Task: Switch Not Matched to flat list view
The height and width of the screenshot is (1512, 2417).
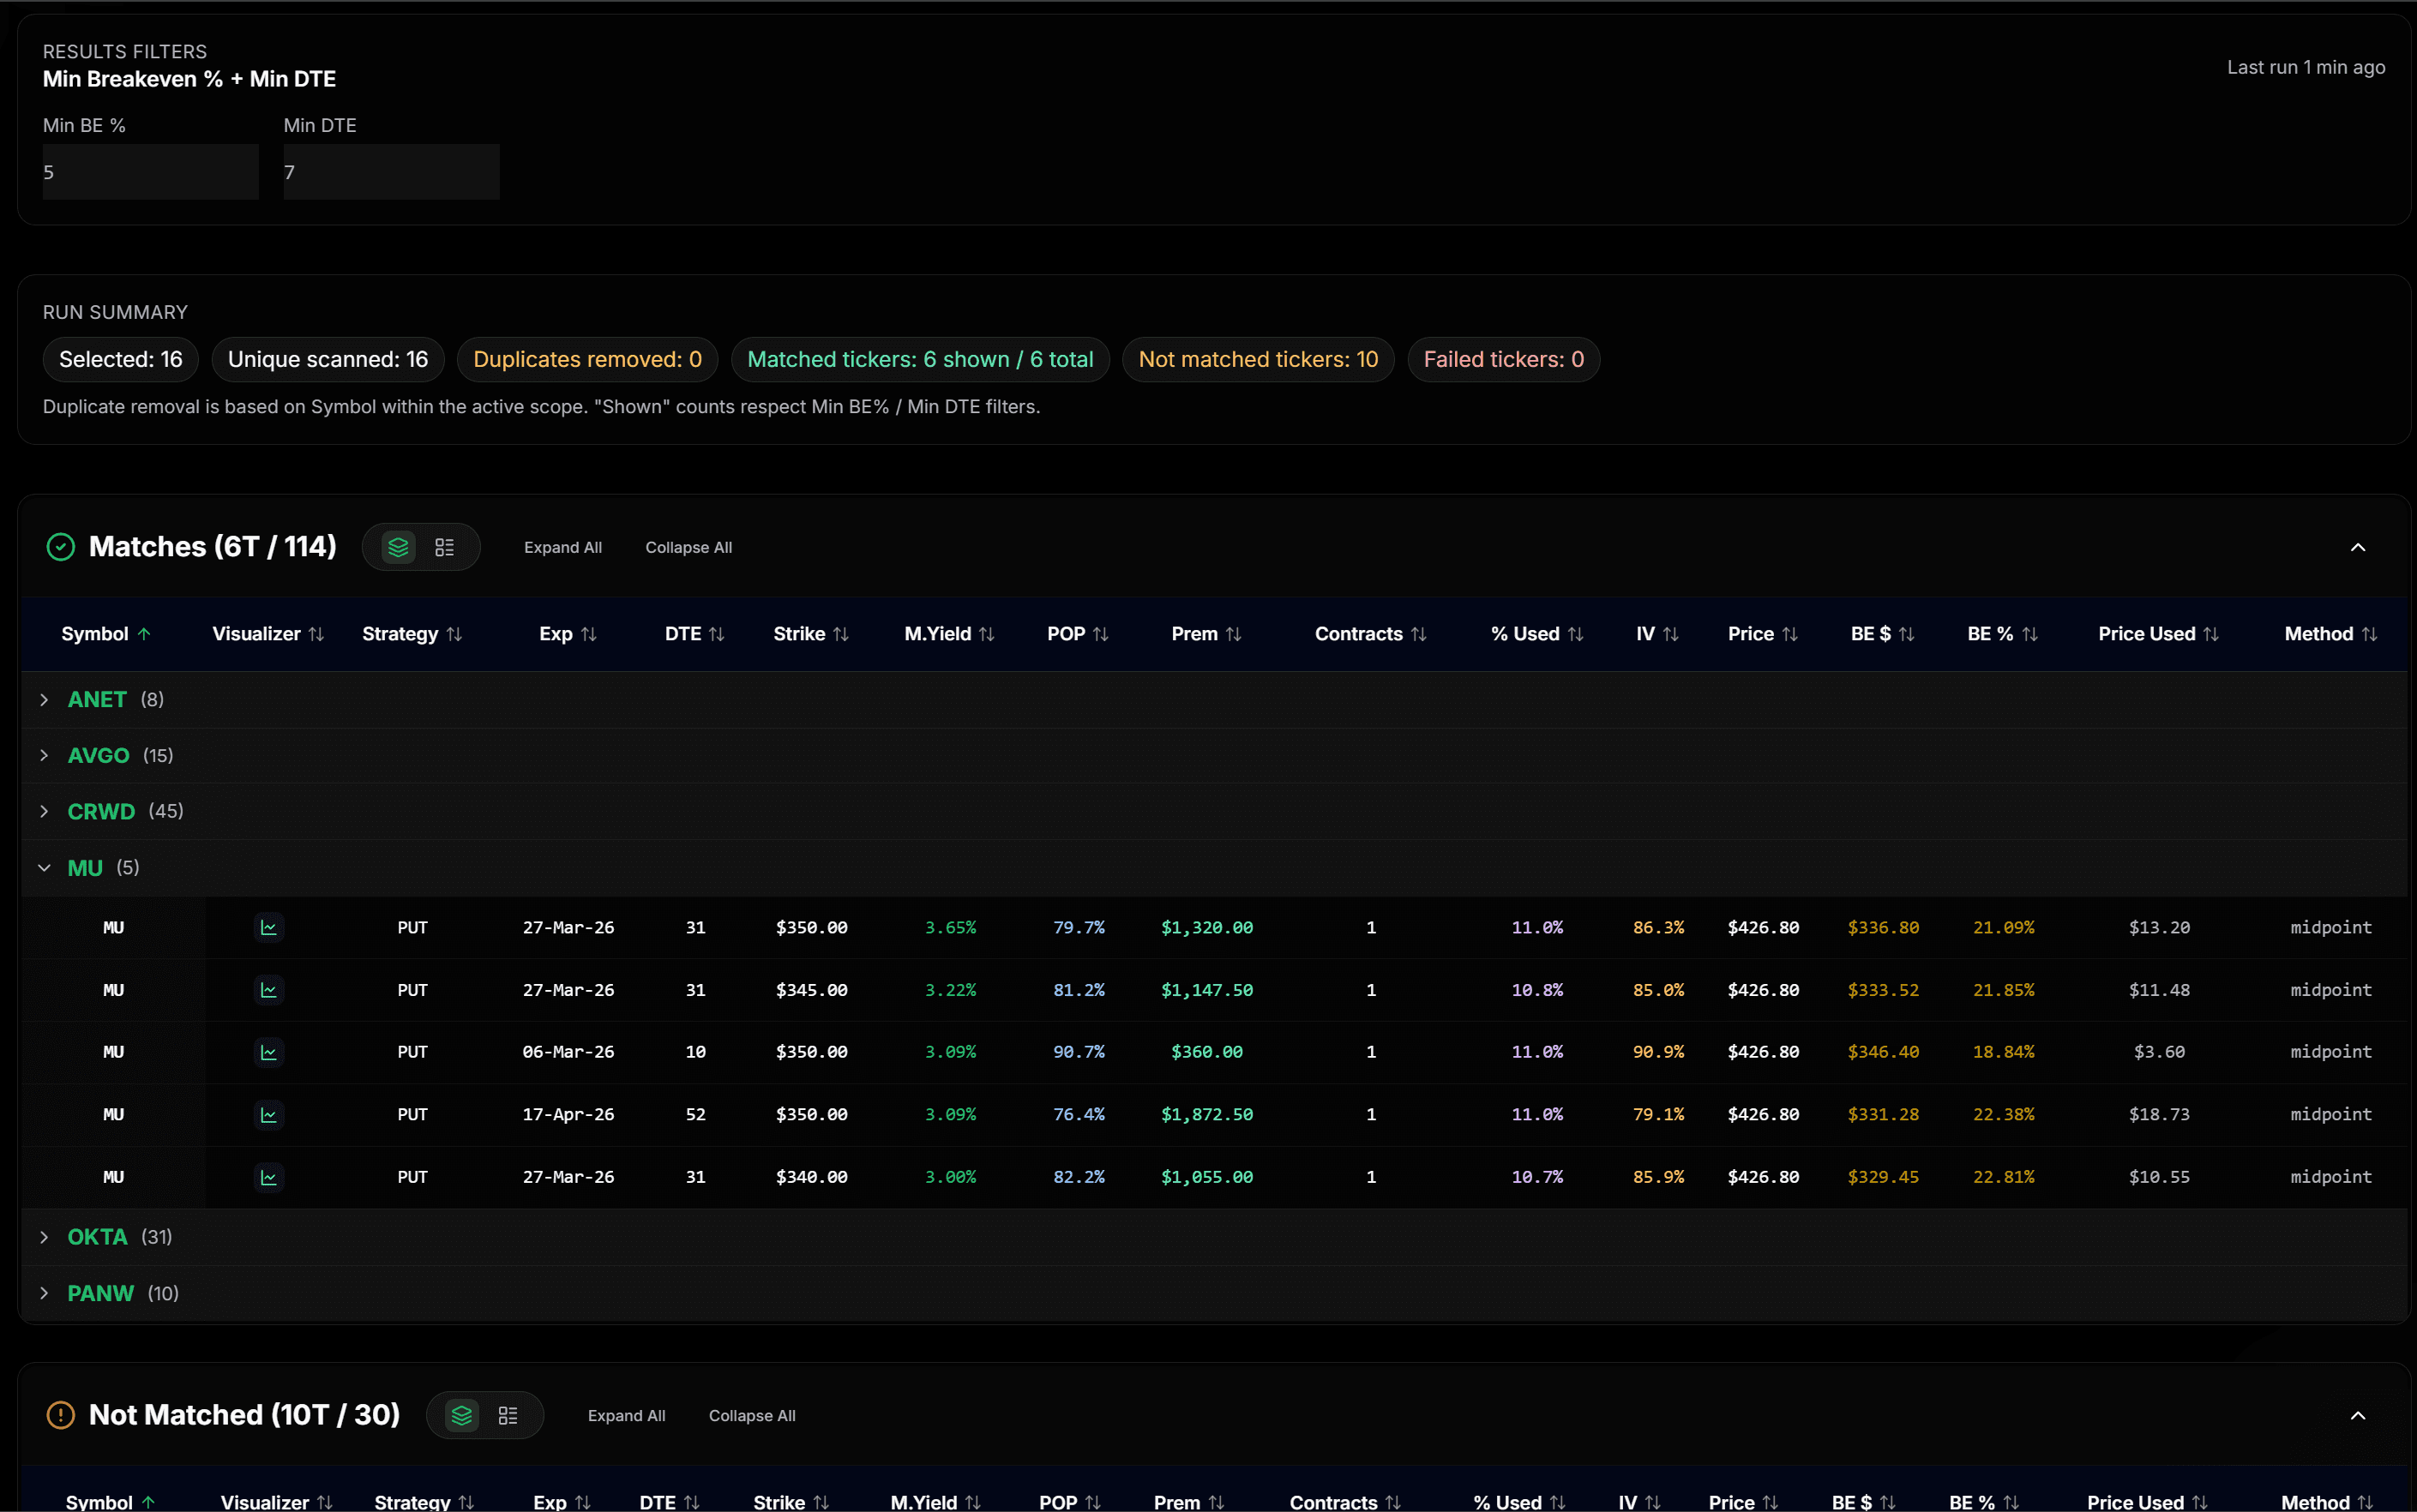Action: pos(508,1415)
